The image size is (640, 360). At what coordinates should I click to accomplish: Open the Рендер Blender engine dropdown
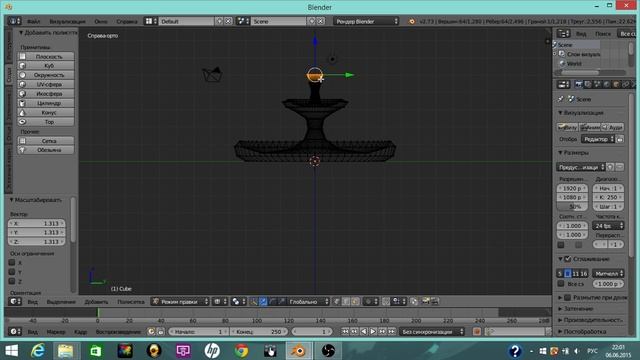[x=366, y=21]
